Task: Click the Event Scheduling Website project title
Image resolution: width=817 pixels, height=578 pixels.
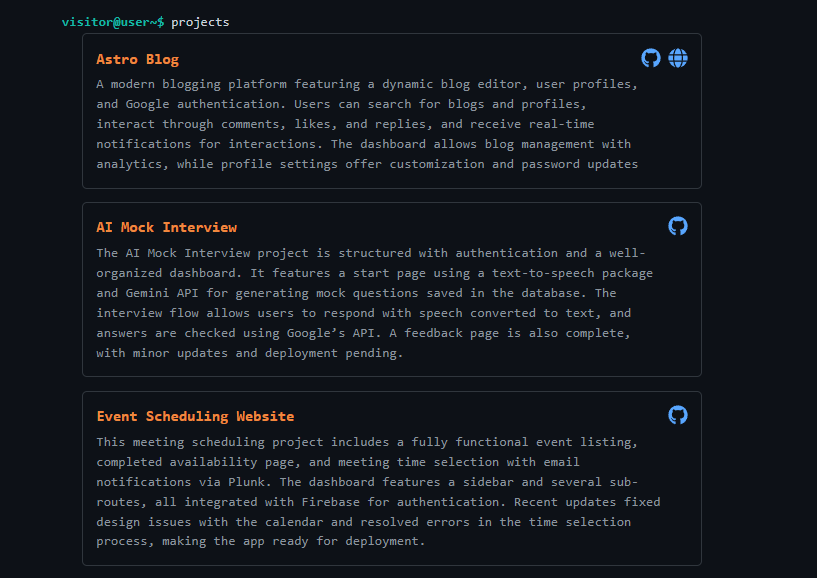Action: 195,416
